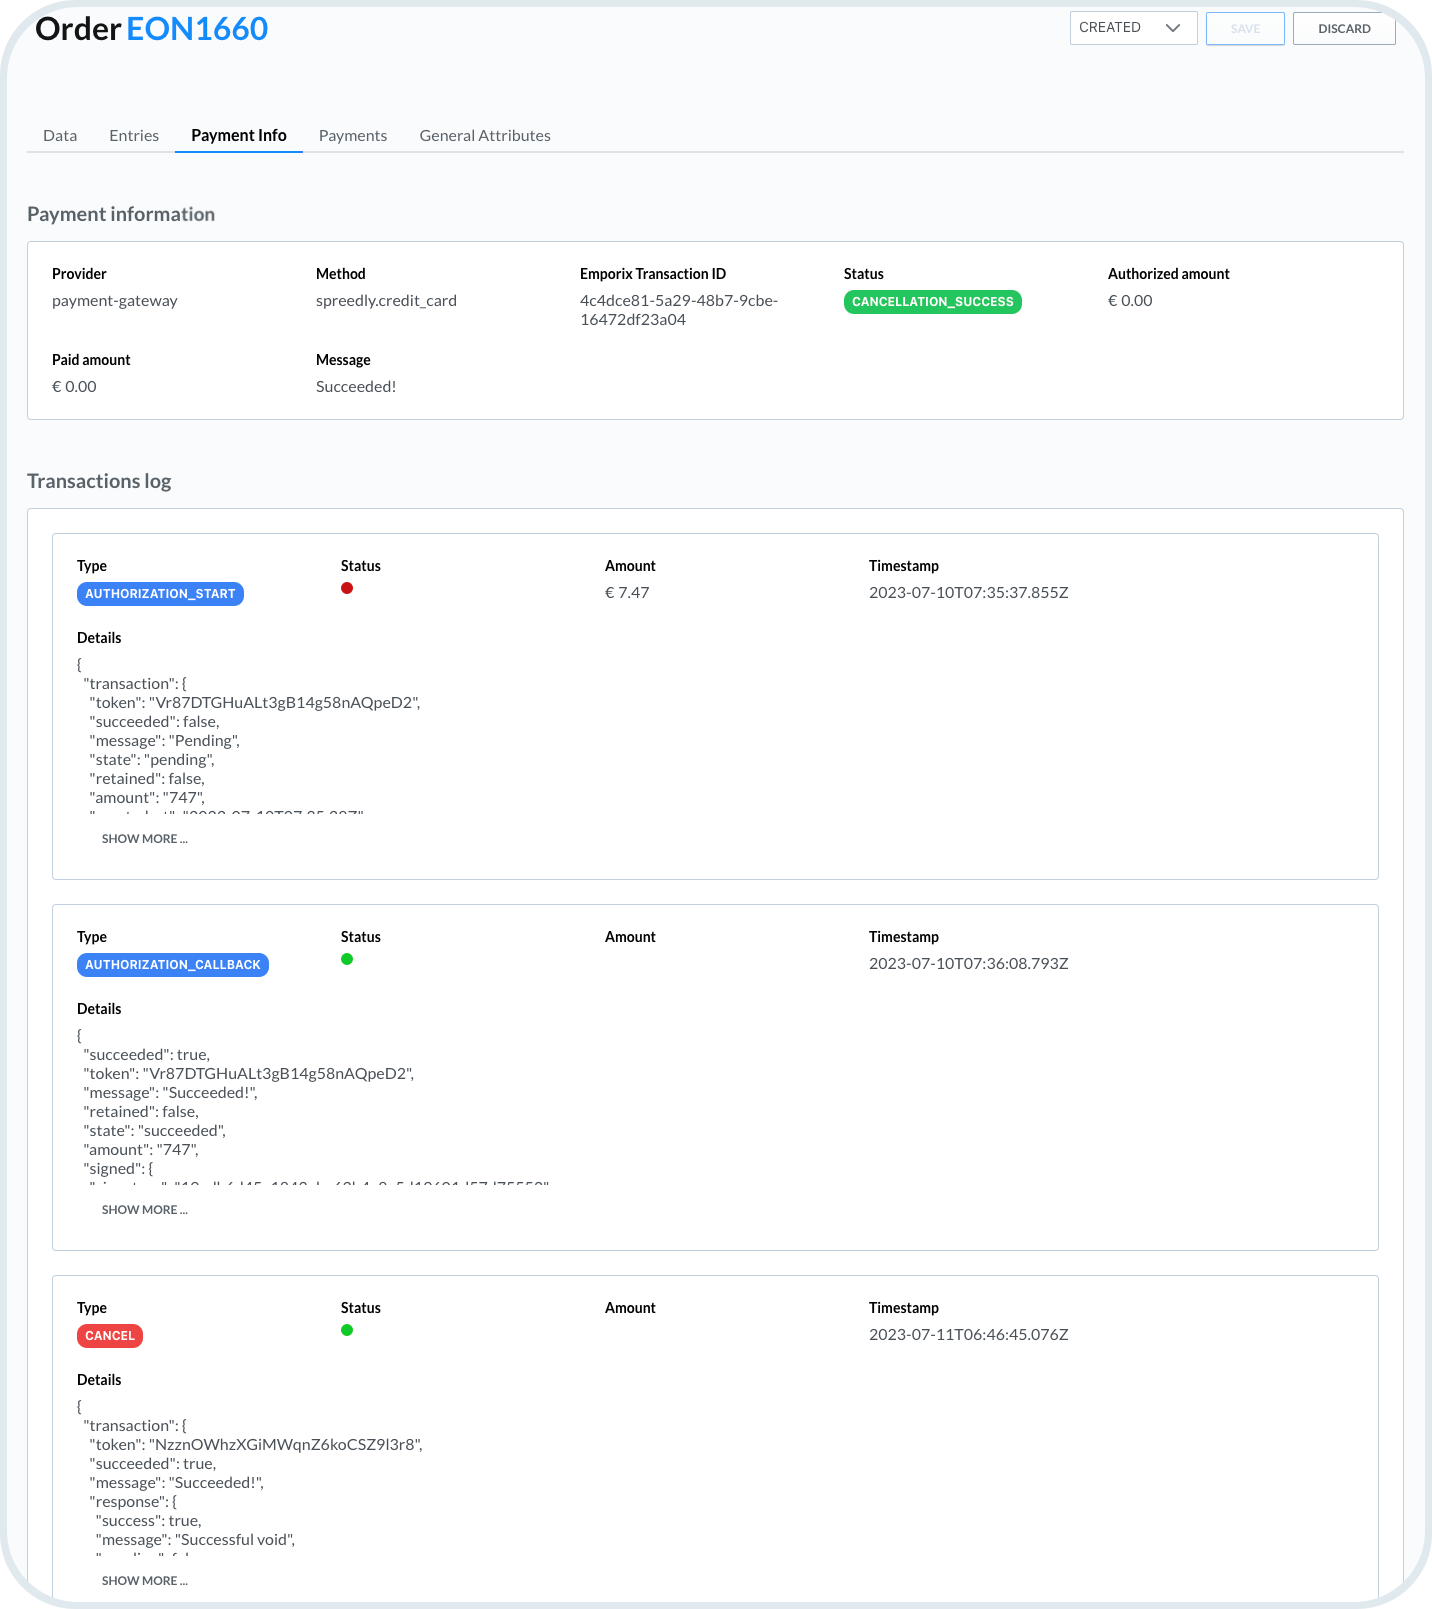
Task: Click the red CANCEL type badge
Action: (x=109, y=1336)
